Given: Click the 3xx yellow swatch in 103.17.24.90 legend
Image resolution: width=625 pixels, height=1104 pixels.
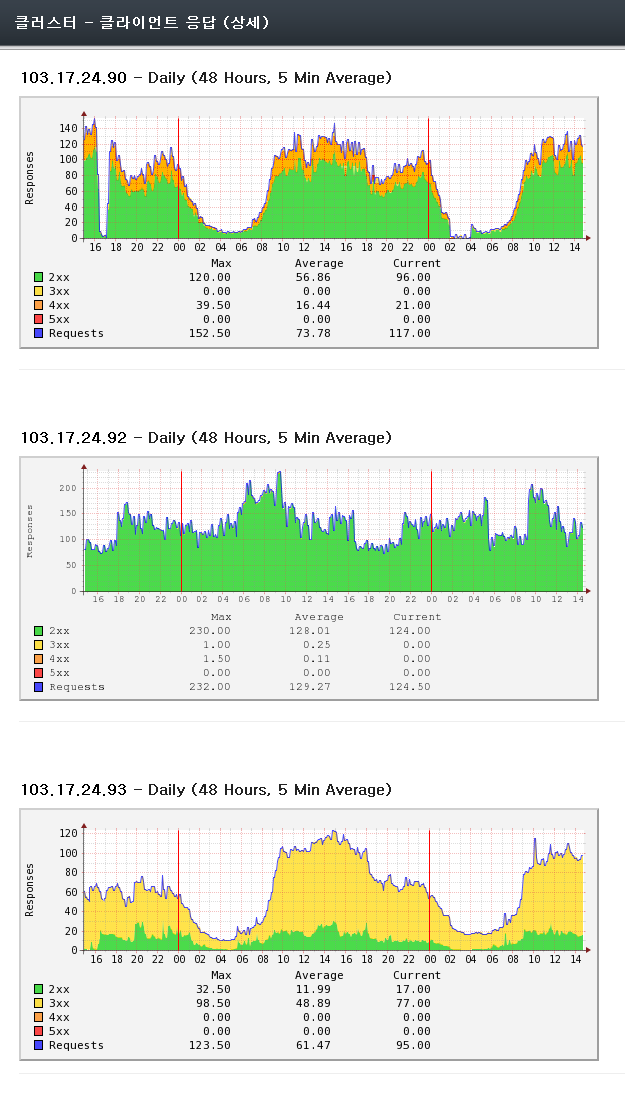Looking at the screenshot, I should [x=39, y=291].
